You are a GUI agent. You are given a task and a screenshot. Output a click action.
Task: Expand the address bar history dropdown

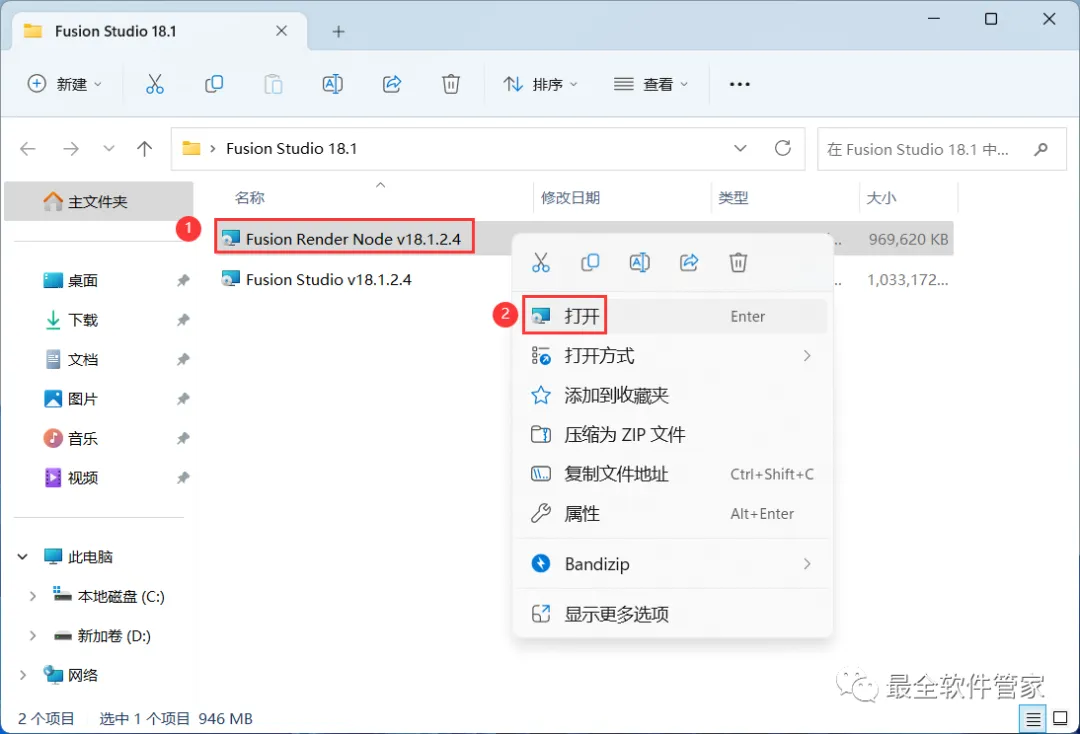740,149
